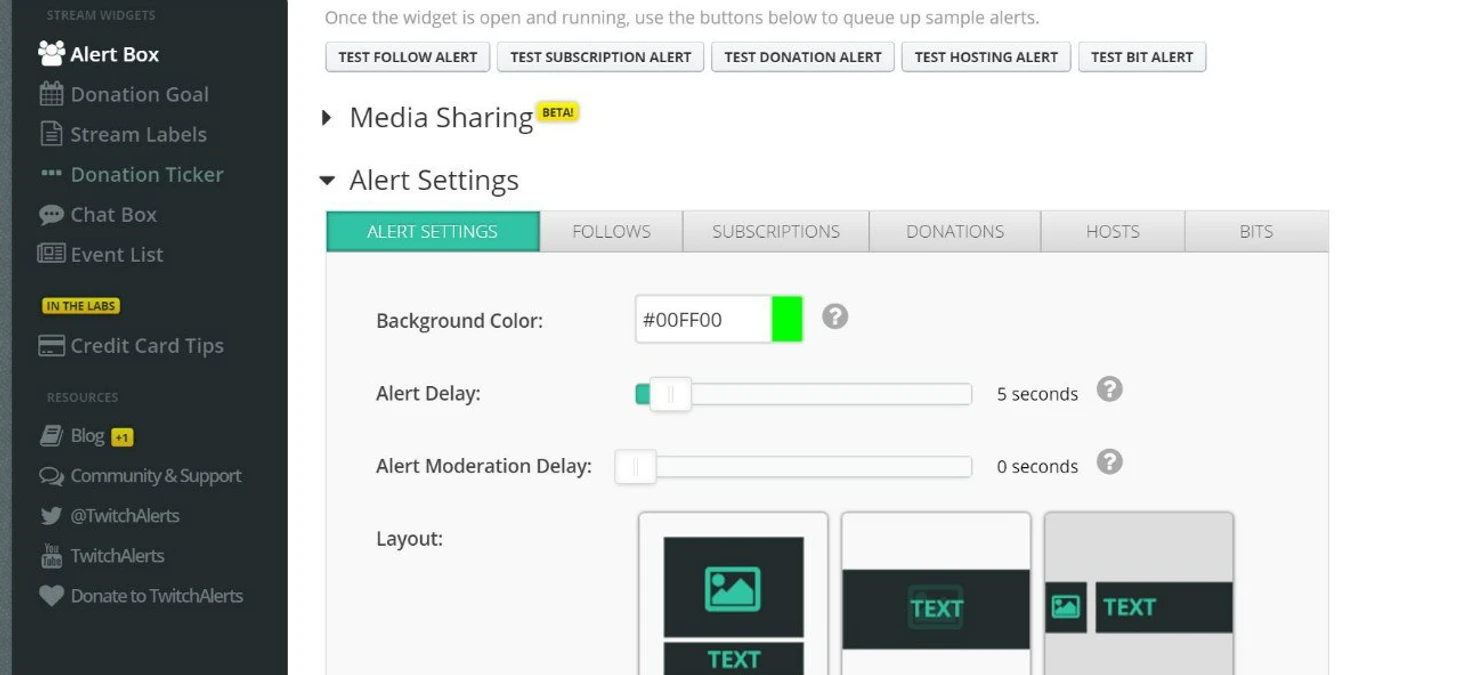Open Chat Box widget
Screen dimensions: 1460x675
pos(113,214)
